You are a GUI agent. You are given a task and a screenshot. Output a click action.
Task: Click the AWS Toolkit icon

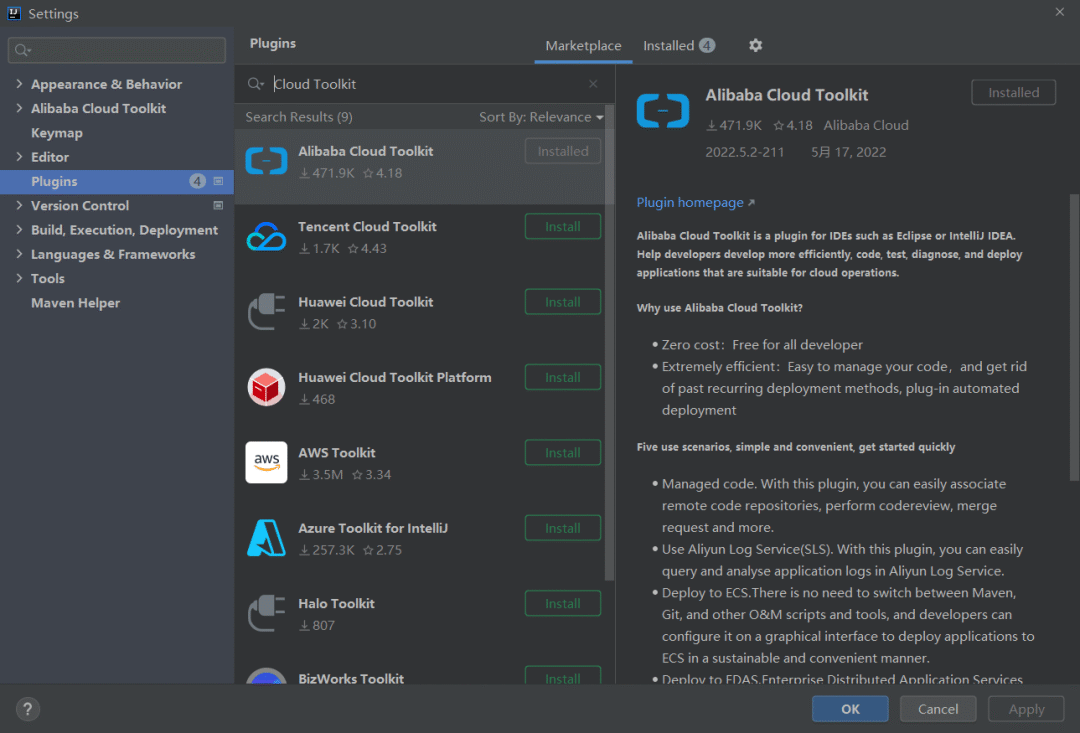pos(266,462)
